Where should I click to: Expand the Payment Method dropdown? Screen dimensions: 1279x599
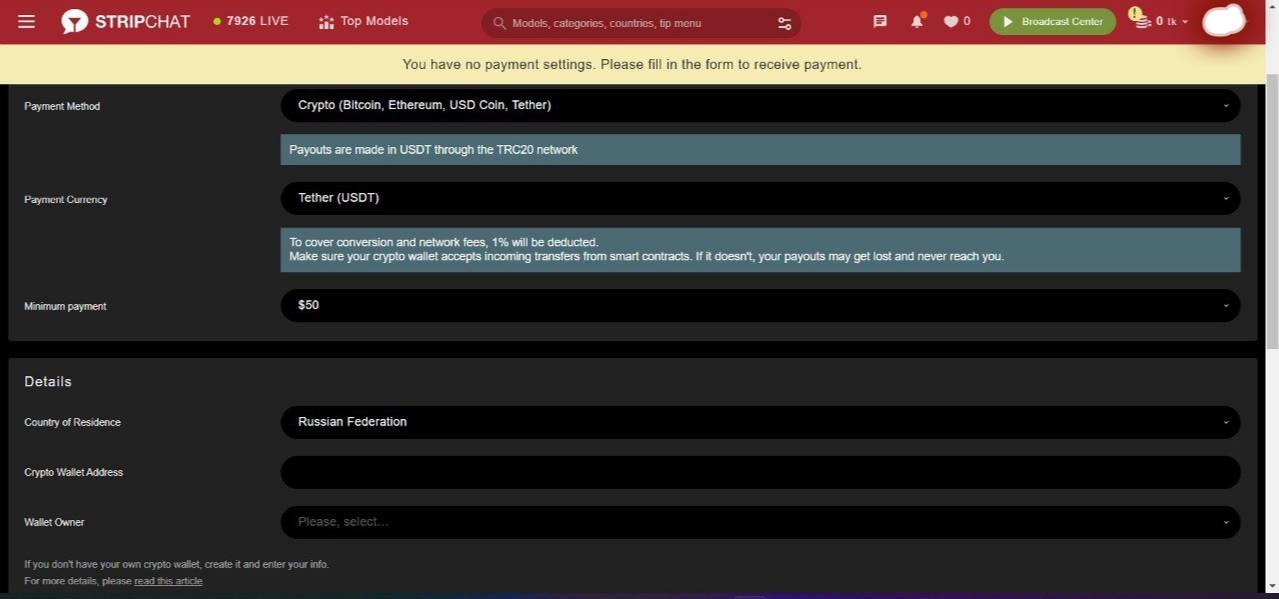pos(760,105)
